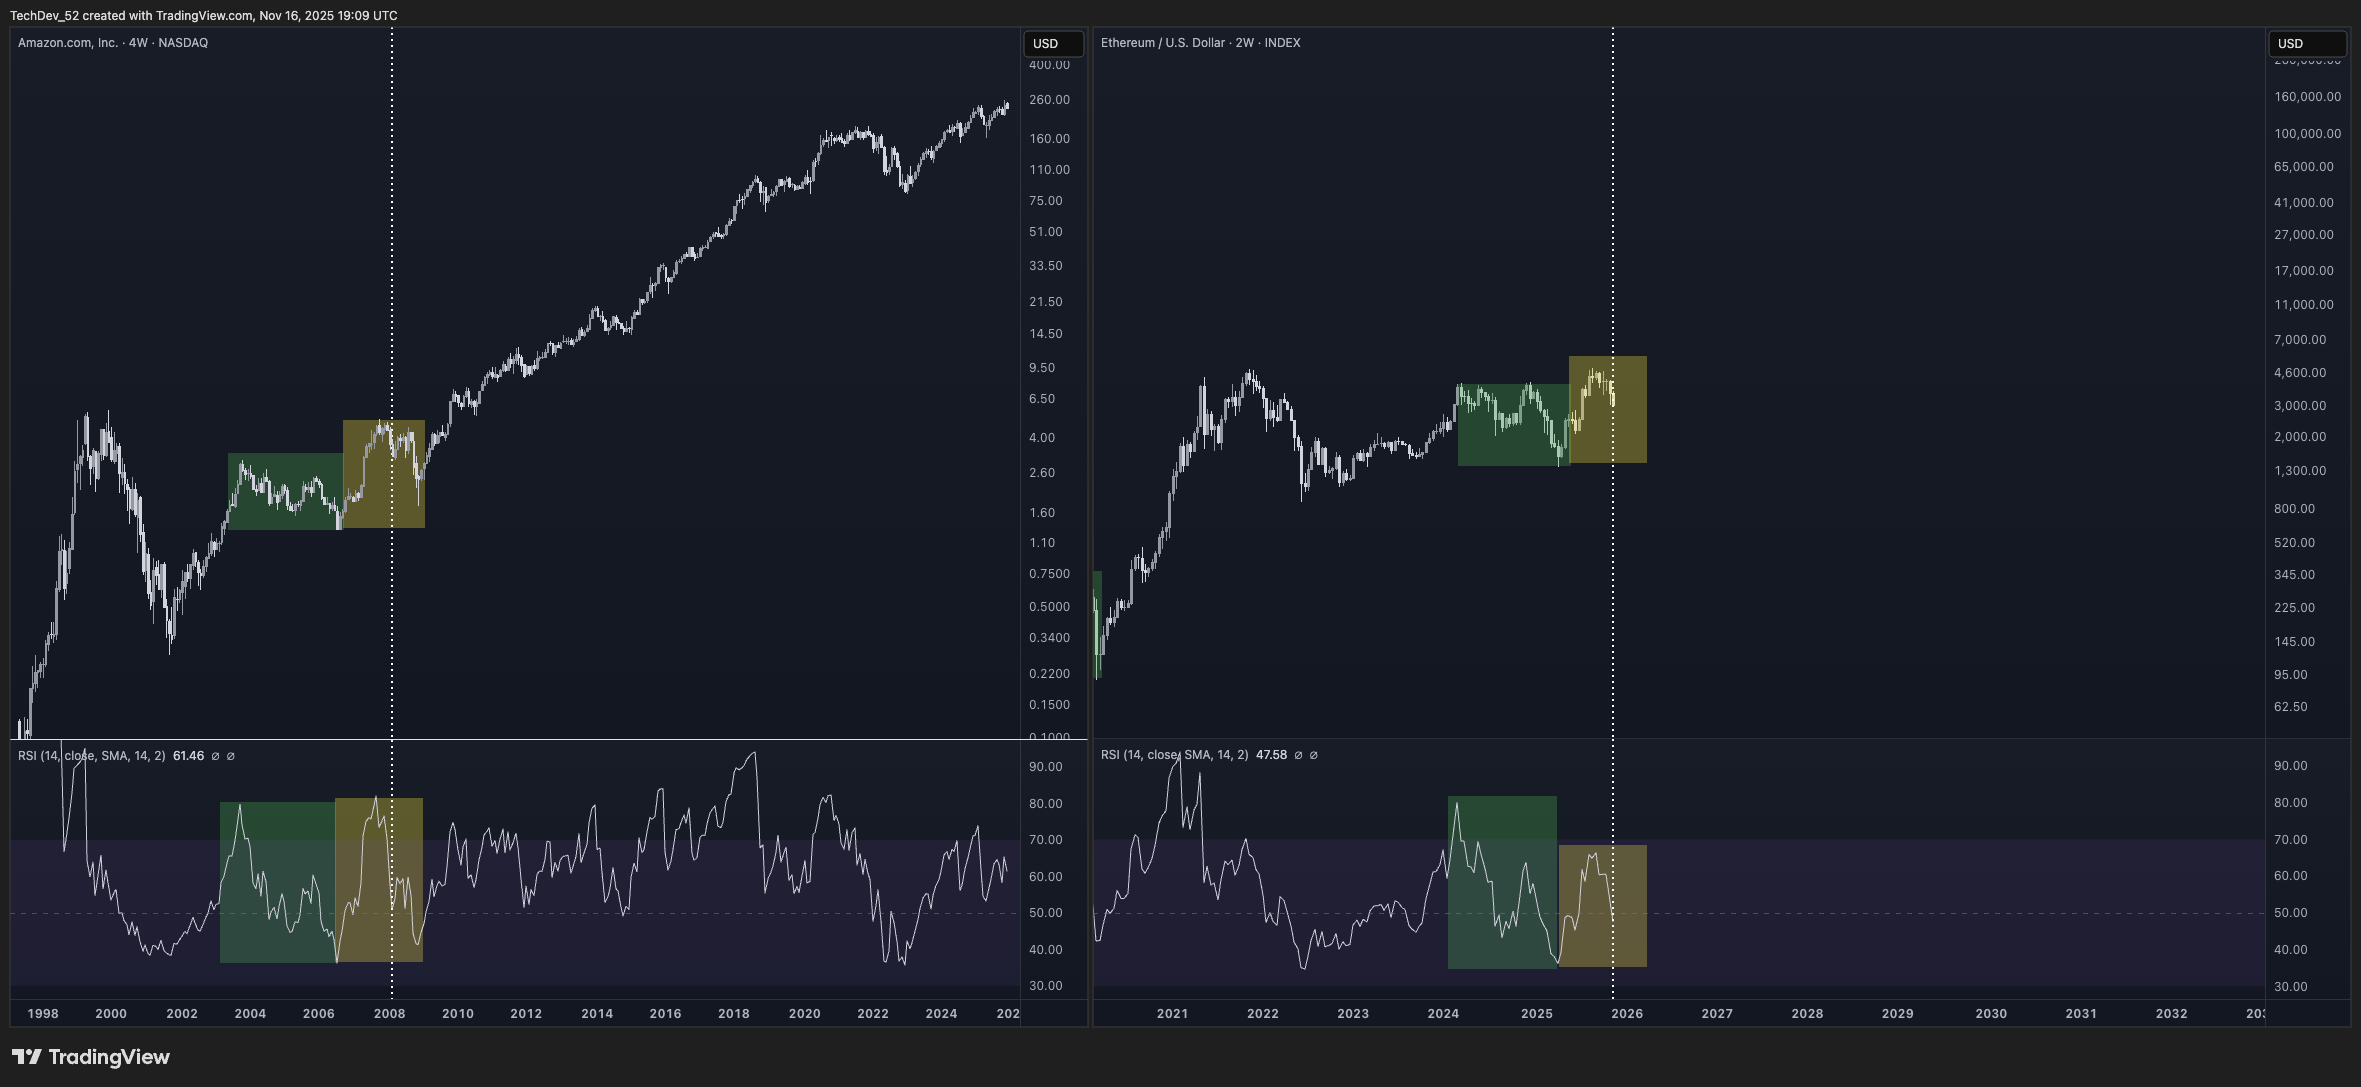Click second null-value symbol in Ethereum RSI legend
The width and height of the screenshot is (2361, 1087).
pyautogui.click(x=1314, y=755)
